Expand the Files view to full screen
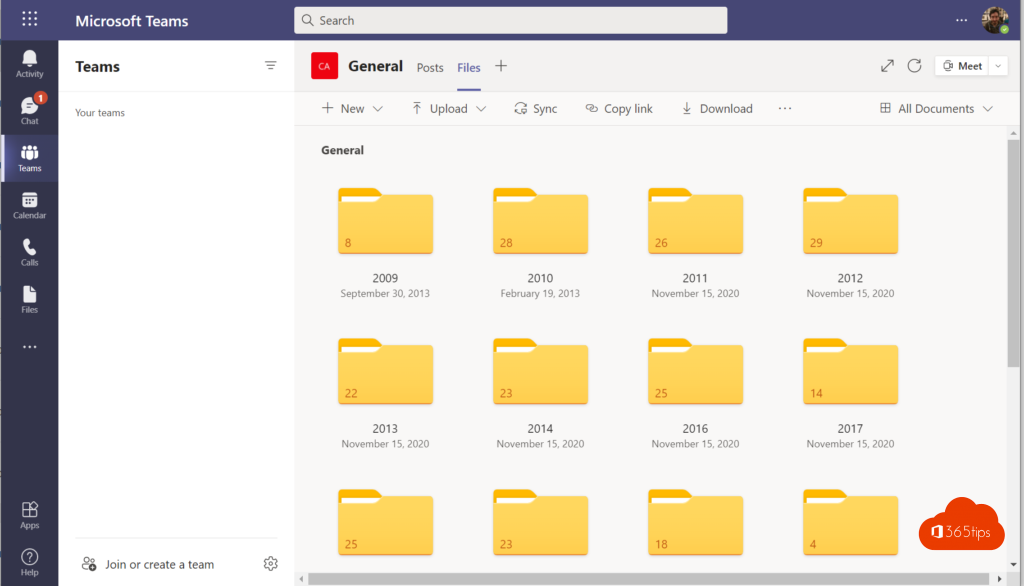The width and height of the screenshot is (1024, 586). click(886, 65)
